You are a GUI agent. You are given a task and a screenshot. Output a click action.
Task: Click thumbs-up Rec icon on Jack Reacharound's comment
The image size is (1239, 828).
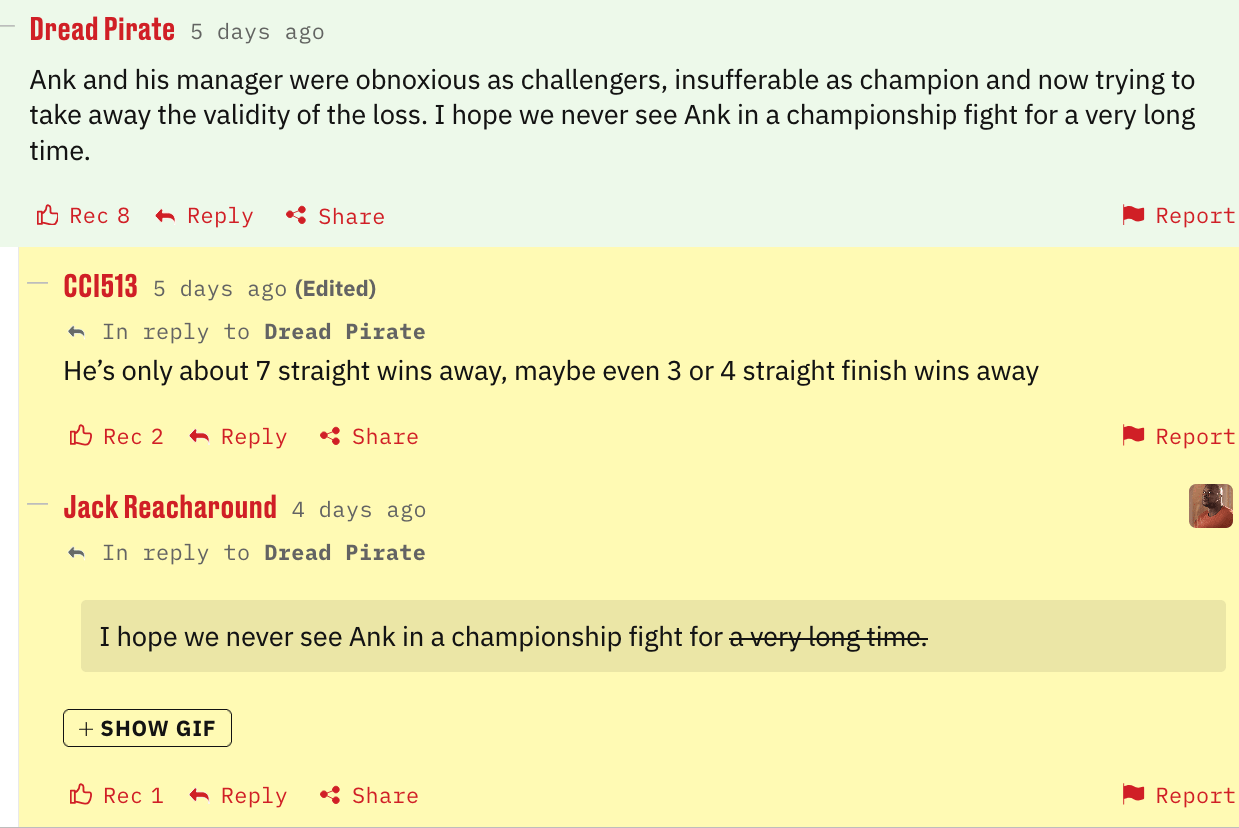click(81, 796)
